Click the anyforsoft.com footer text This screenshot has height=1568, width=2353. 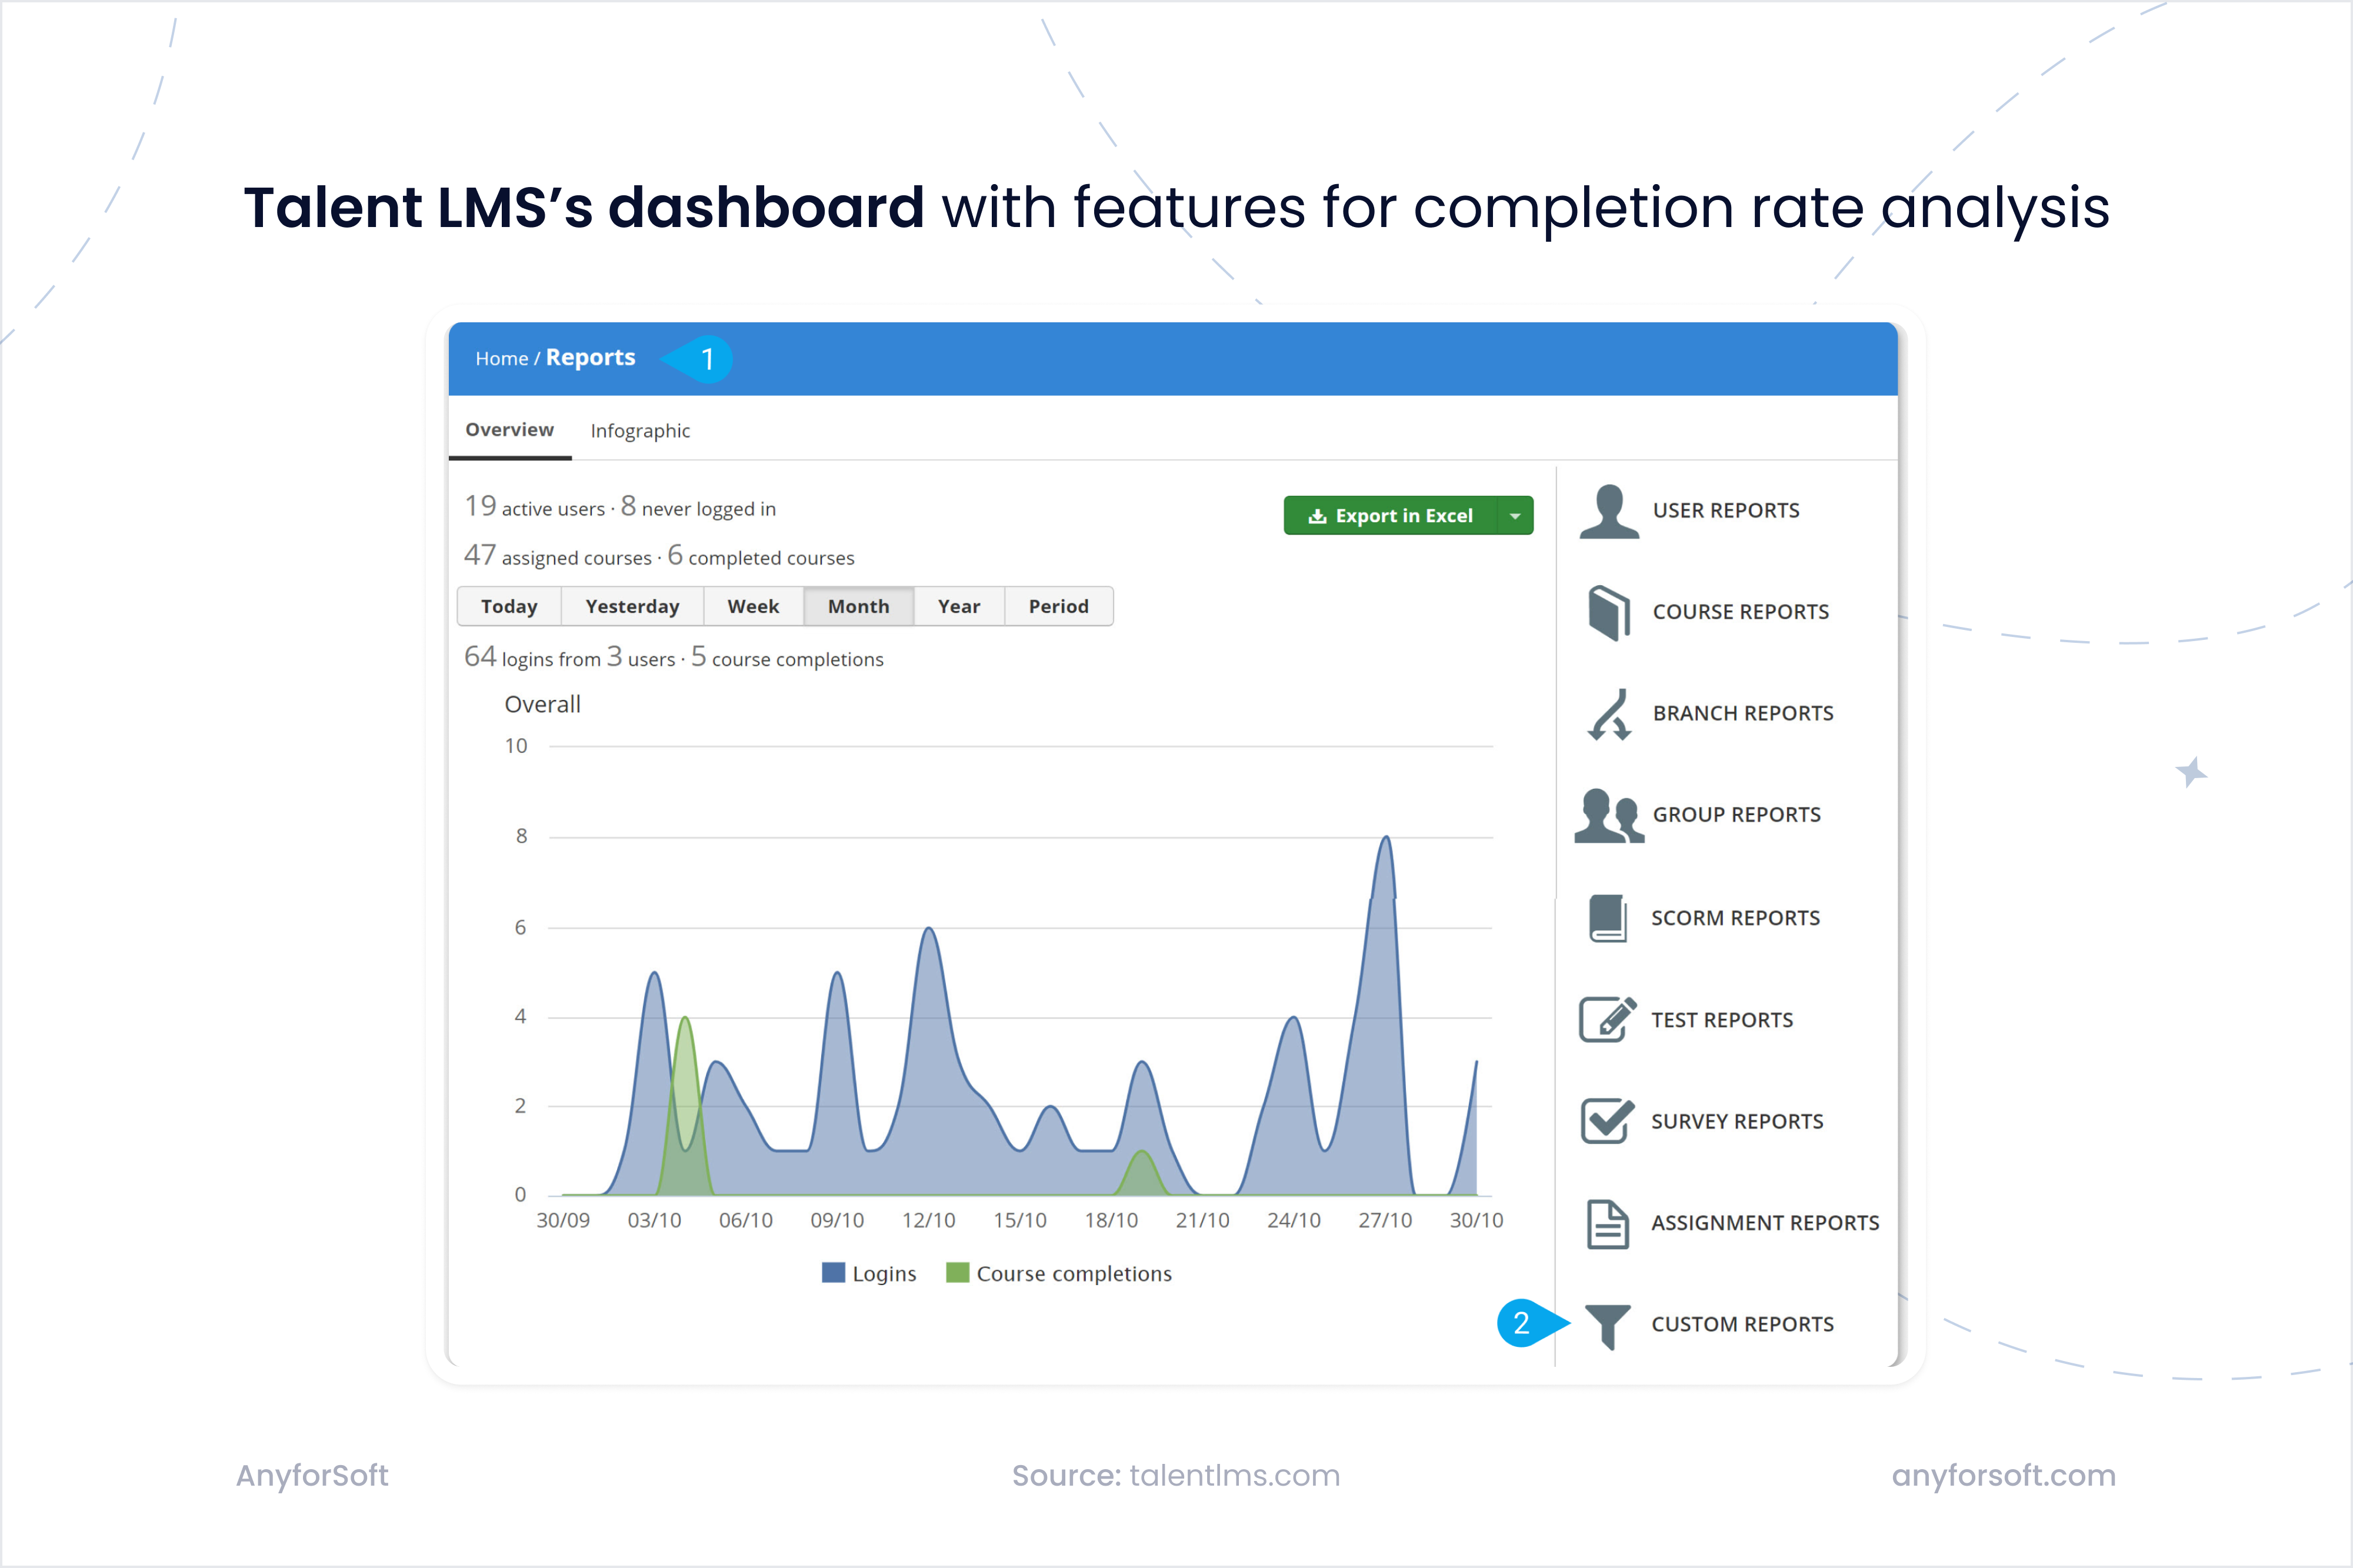click(x=2004, y=1477)
